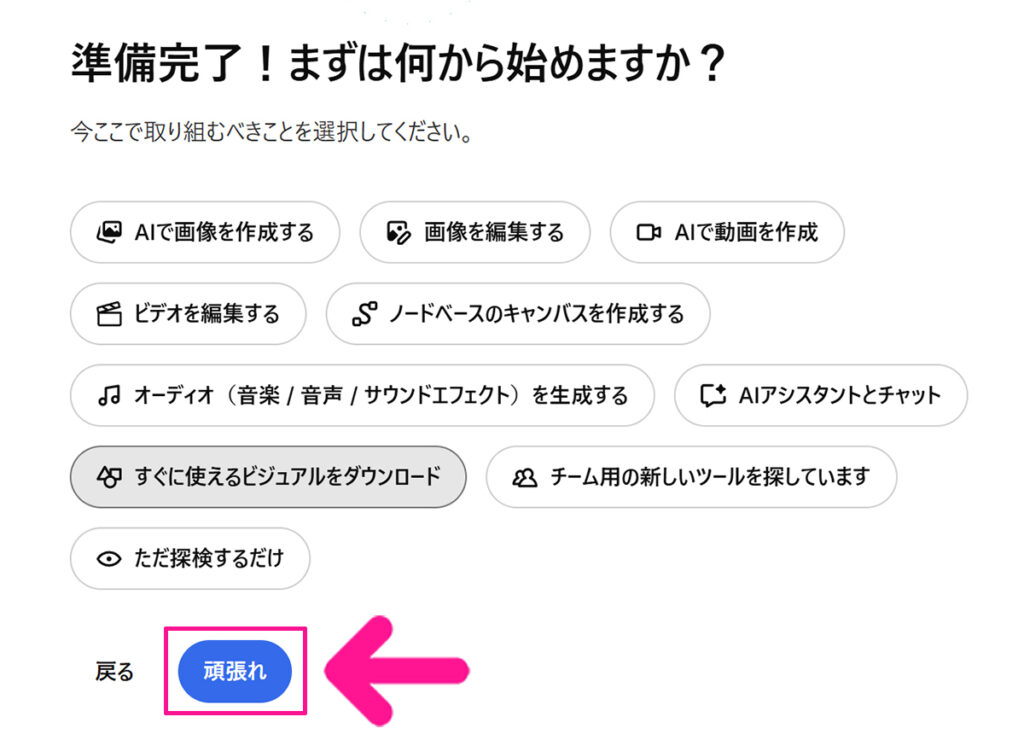This screenshot has height=746, width=1024.
Task: Click the 頑張れ button
Action: 236,672
